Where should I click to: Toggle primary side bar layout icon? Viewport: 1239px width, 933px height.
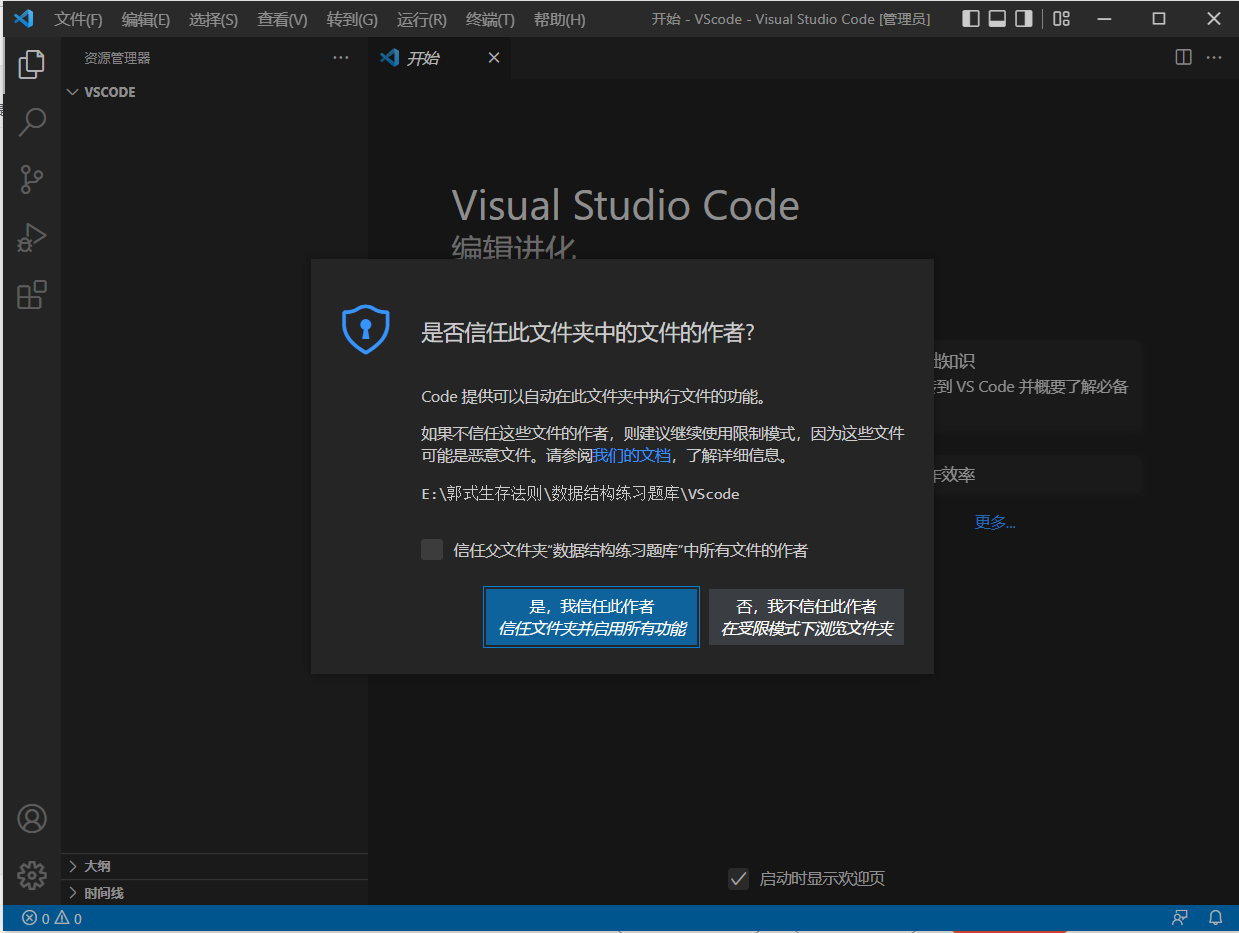point(971,19)
